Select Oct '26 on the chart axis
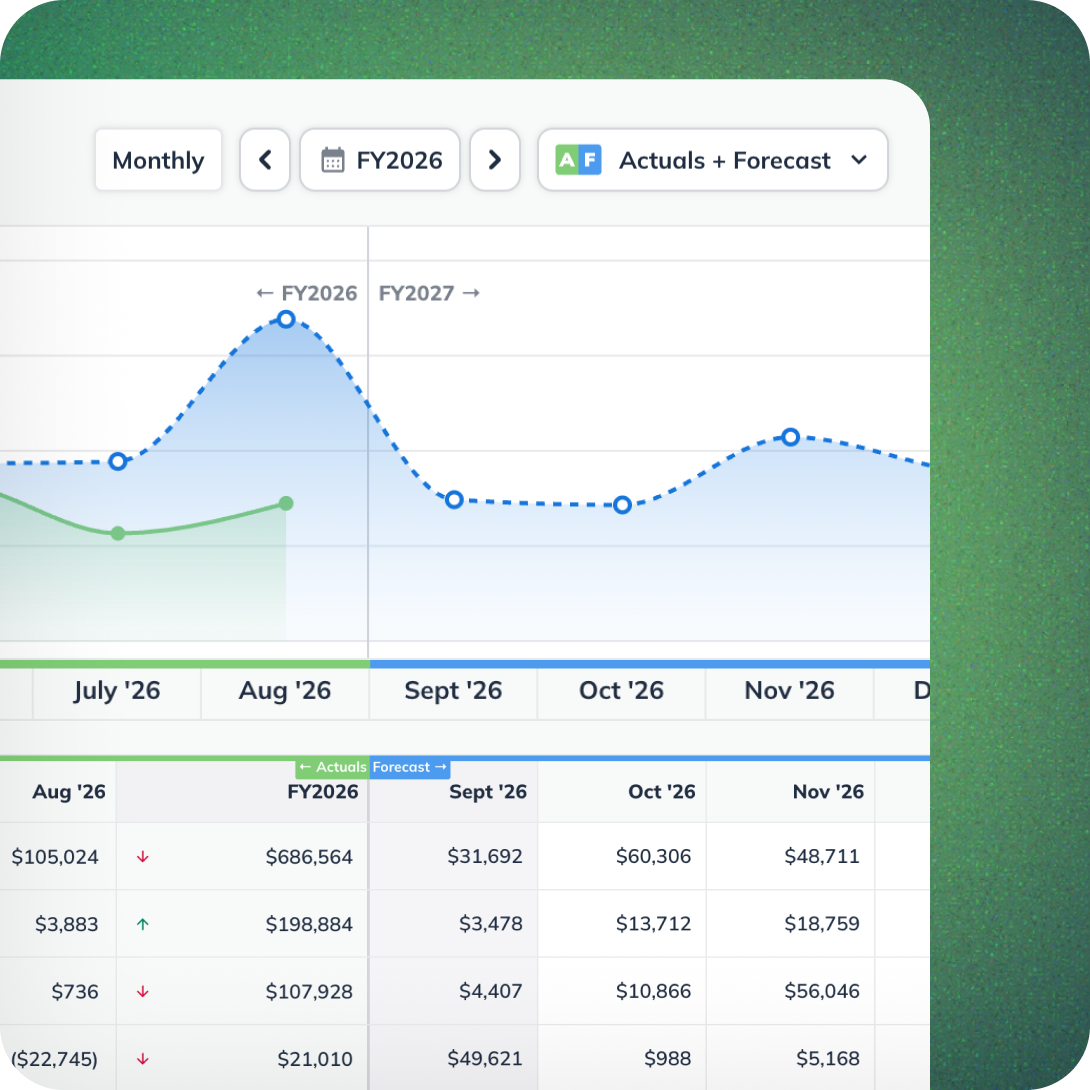The height and width of the screenshot is (1090, 1090). click(621, 690)
